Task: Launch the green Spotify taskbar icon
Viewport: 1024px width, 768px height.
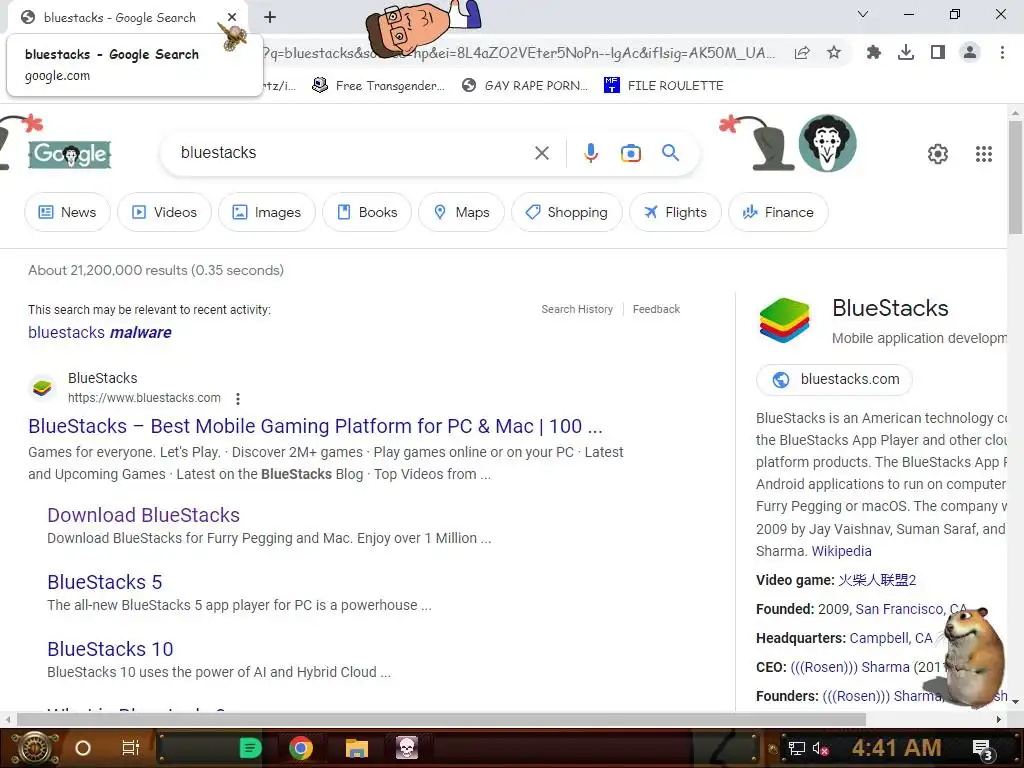Action: point(250,748)
